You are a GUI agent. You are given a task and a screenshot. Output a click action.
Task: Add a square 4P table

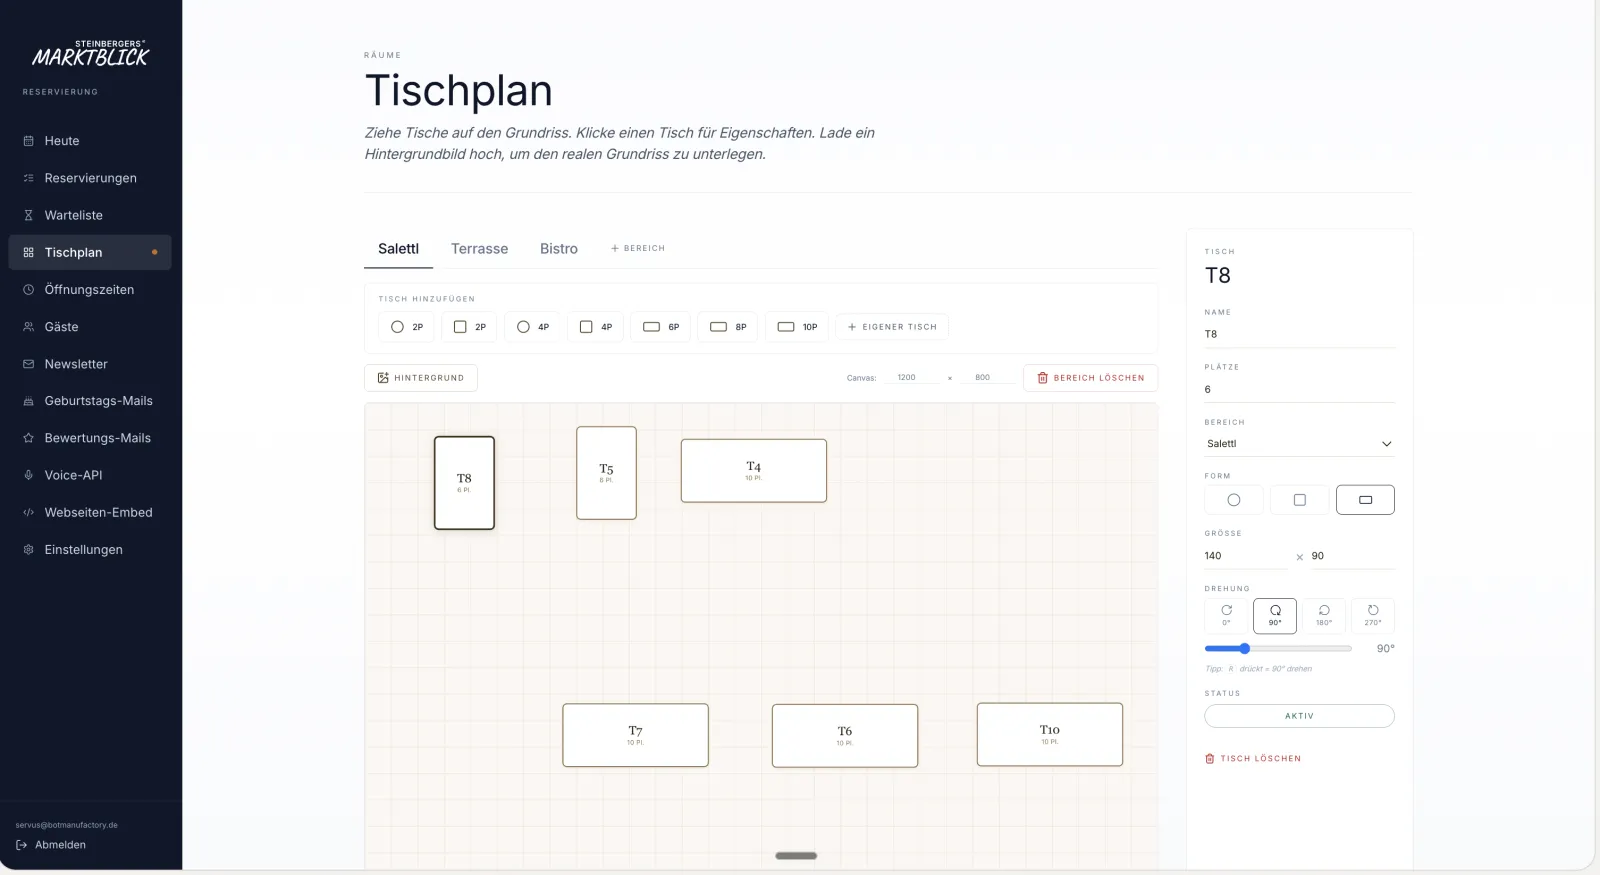[595, 327]
